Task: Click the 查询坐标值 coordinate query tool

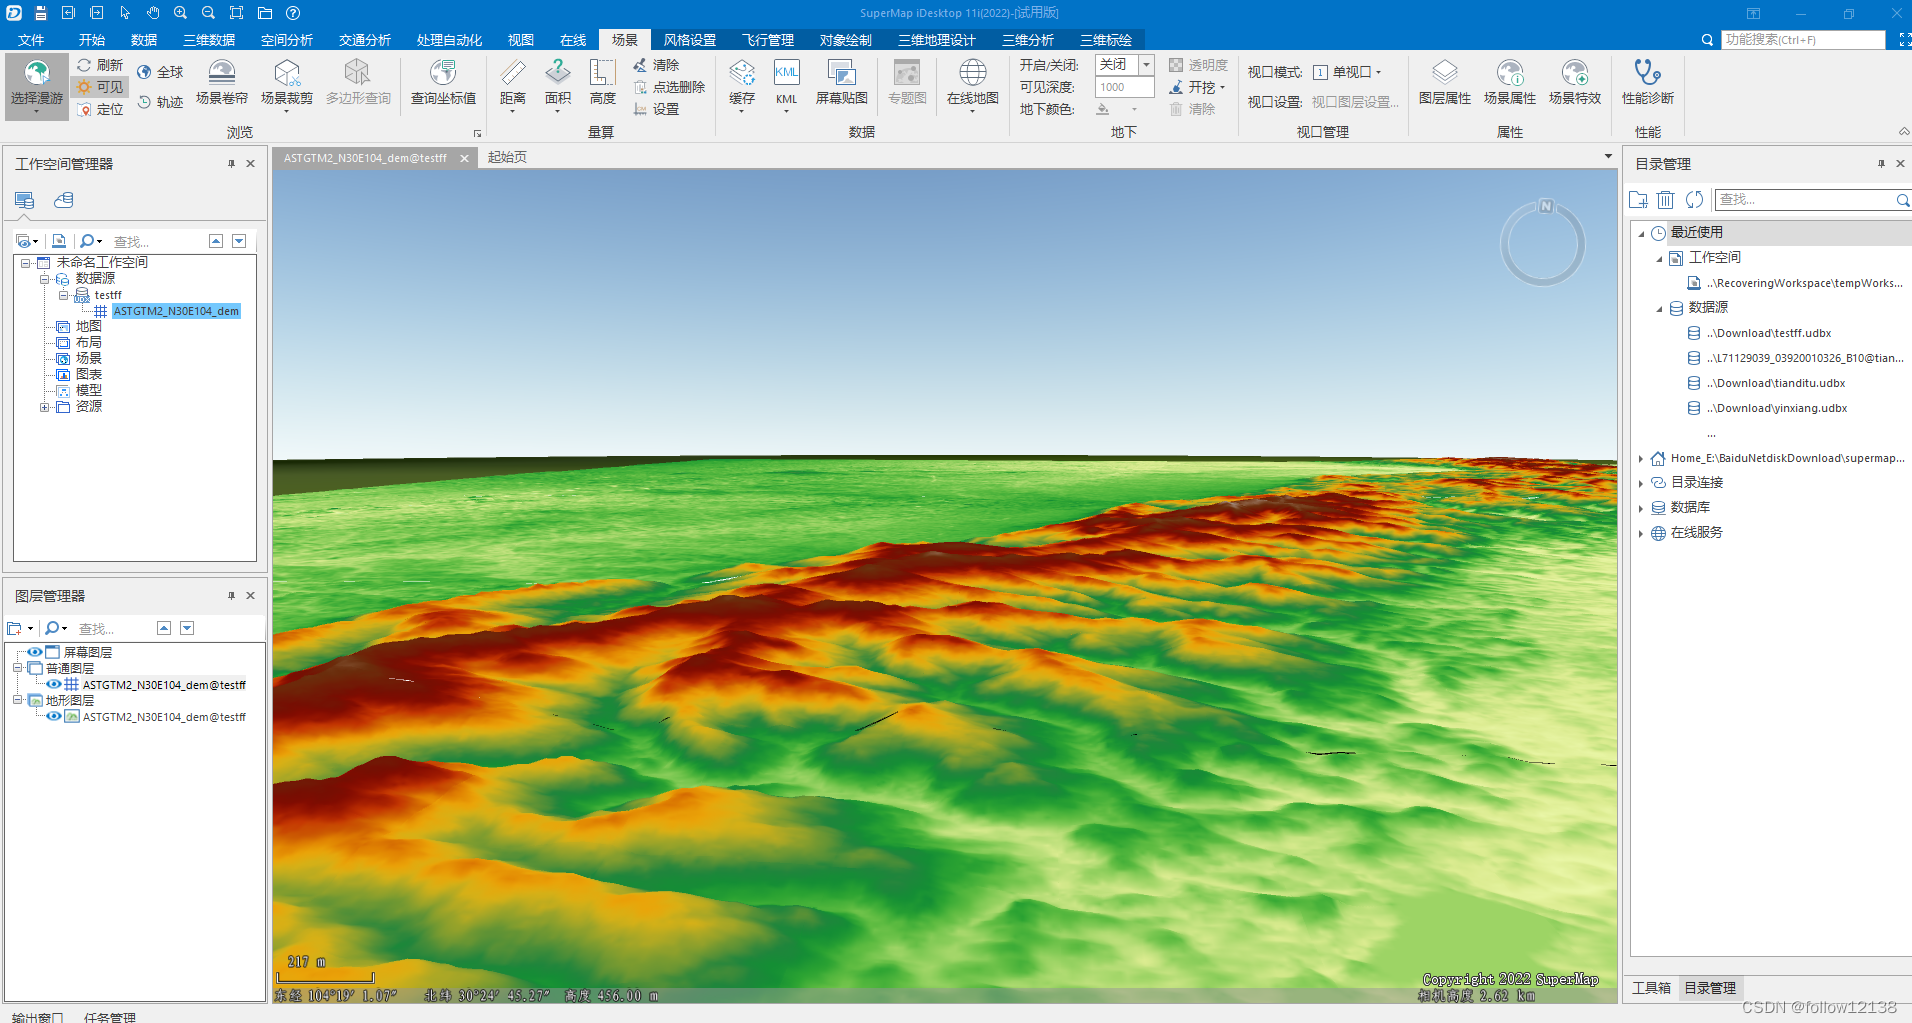Action: [443, 84]
